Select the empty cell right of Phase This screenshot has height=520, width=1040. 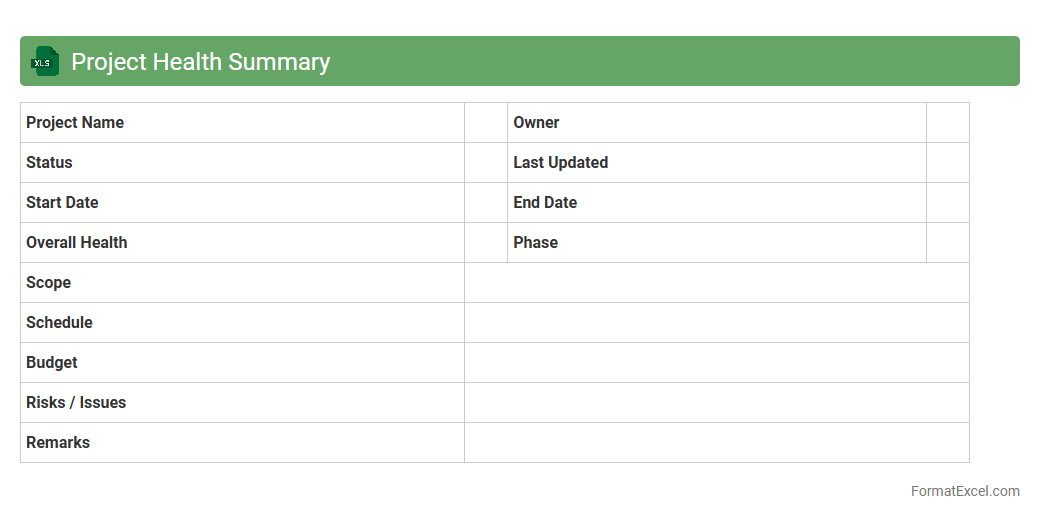click(947, 243)
